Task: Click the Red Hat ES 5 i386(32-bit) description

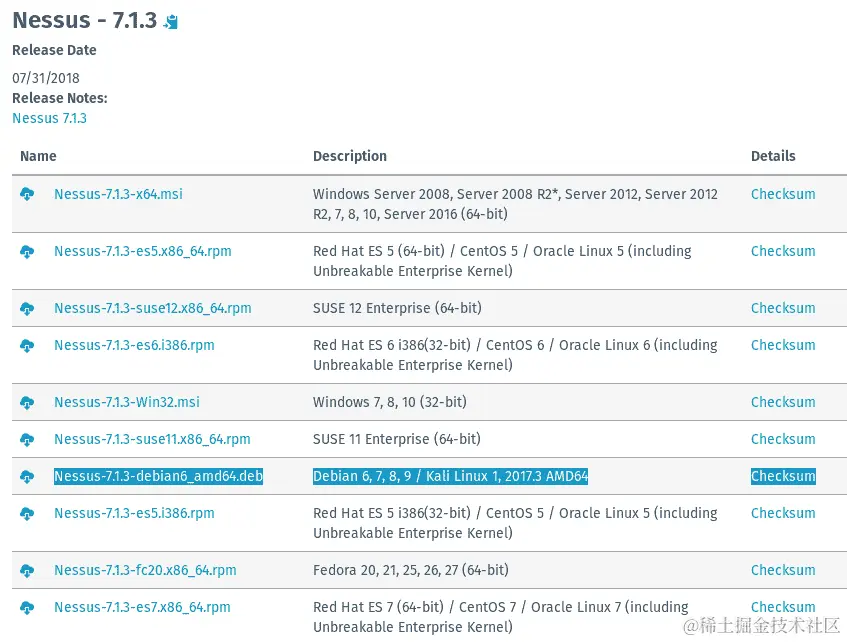Action: click(x=515, y=523)
